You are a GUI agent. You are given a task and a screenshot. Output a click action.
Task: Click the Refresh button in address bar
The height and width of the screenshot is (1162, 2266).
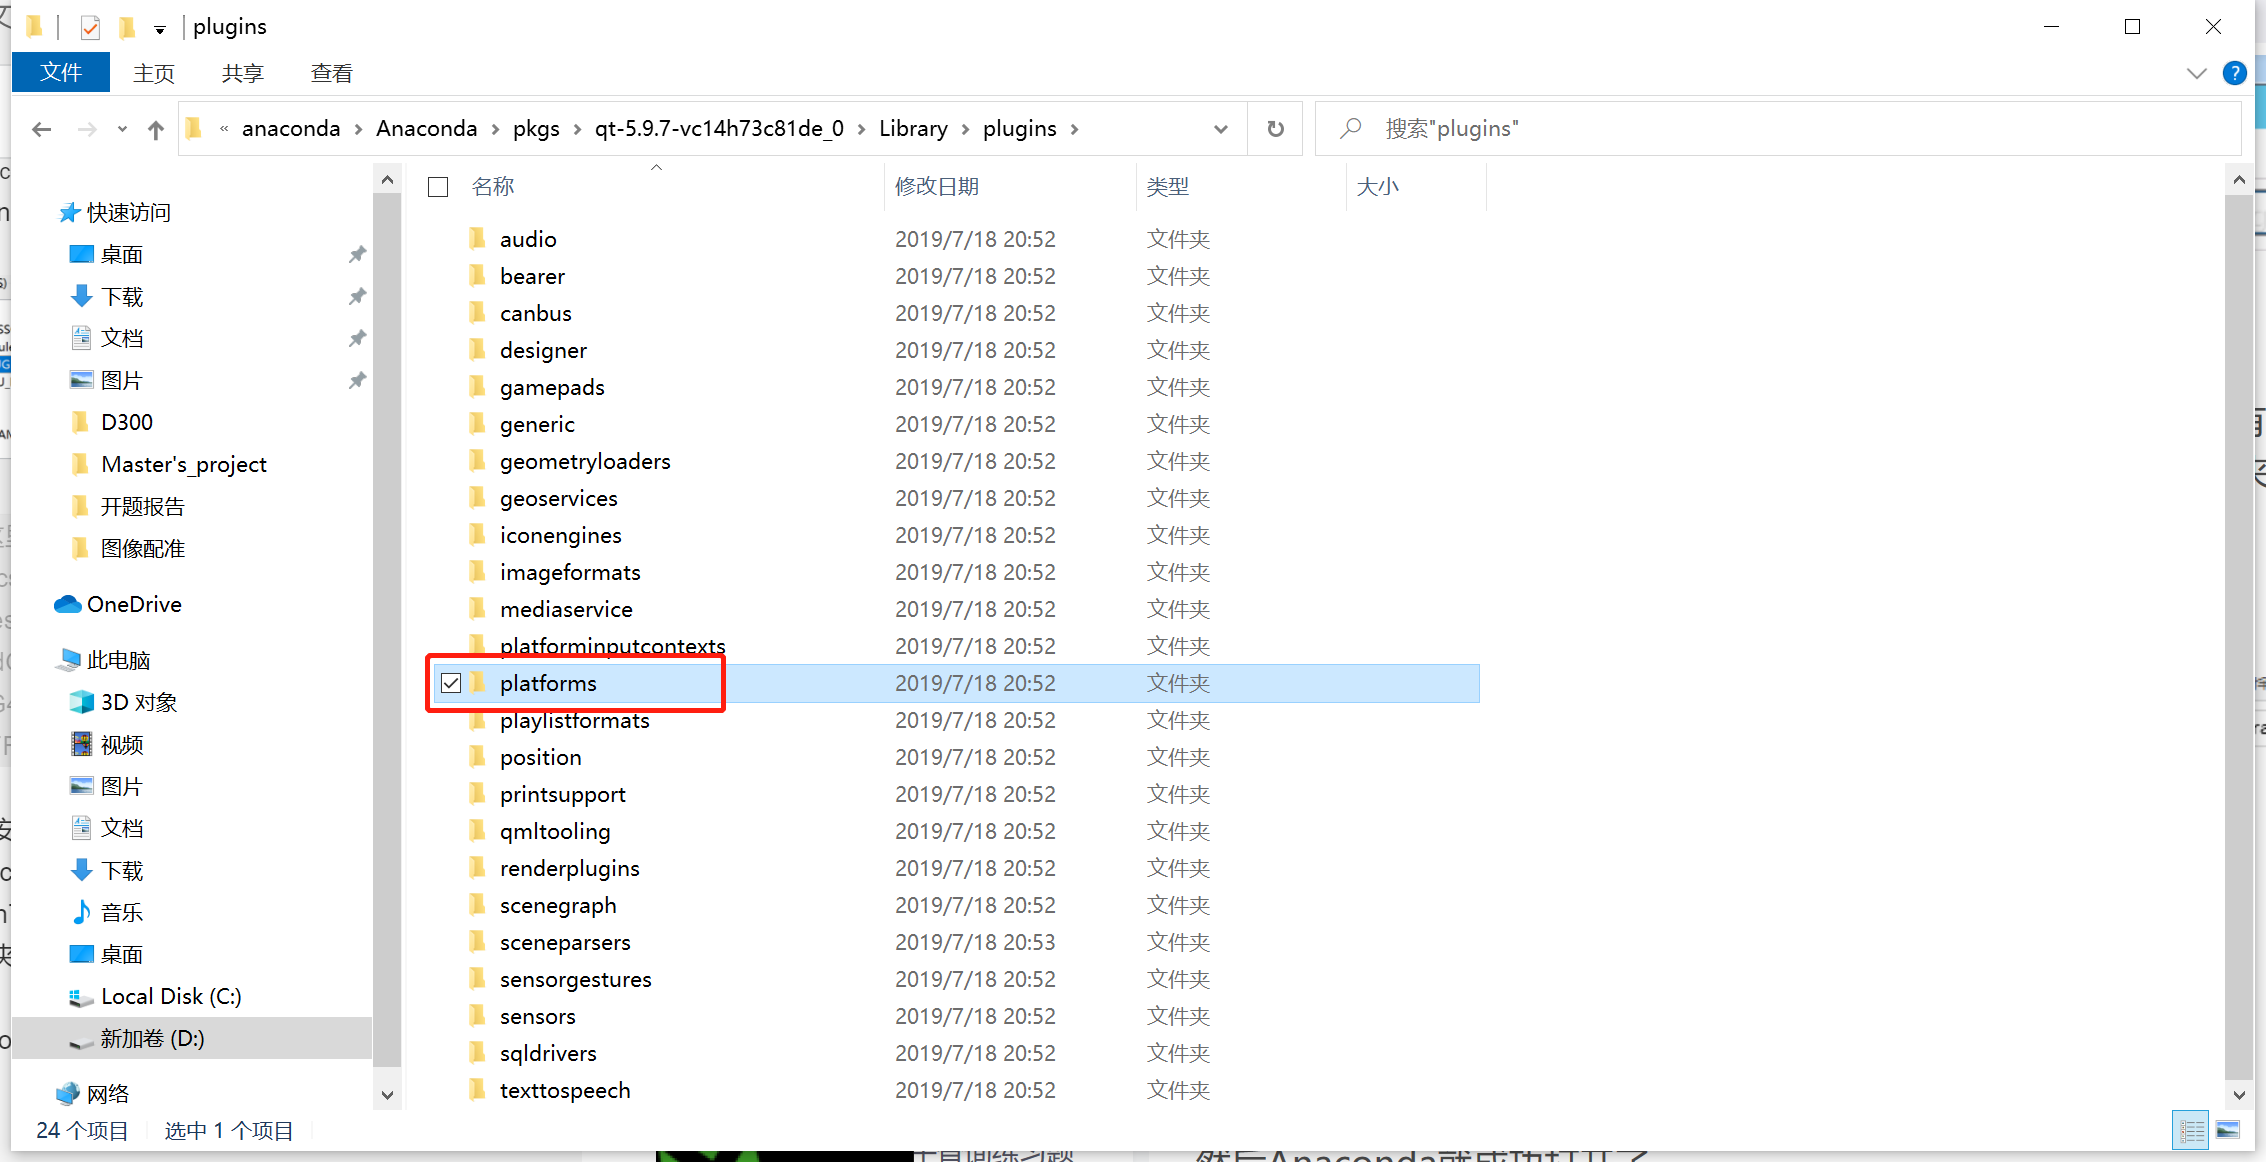point(1275,129)
